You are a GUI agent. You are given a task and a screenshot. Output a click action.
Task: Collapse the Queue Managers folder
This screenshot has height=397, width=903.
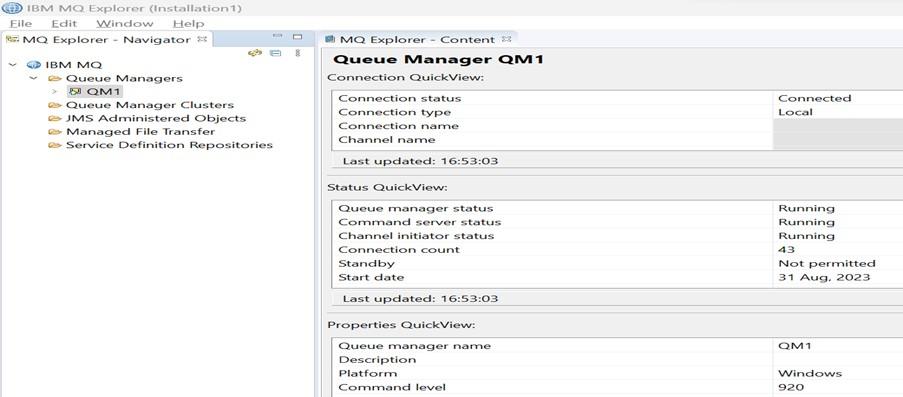point(33,78)
